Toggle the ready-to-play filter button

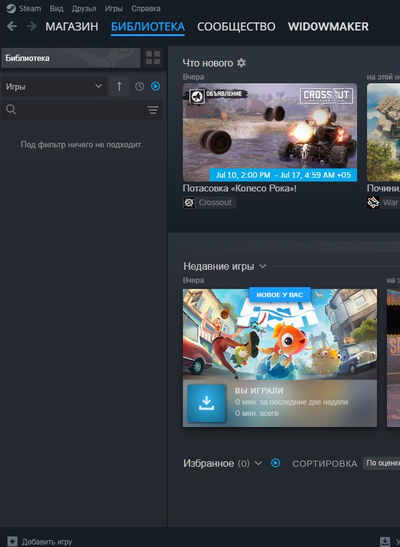pos(156,86)
